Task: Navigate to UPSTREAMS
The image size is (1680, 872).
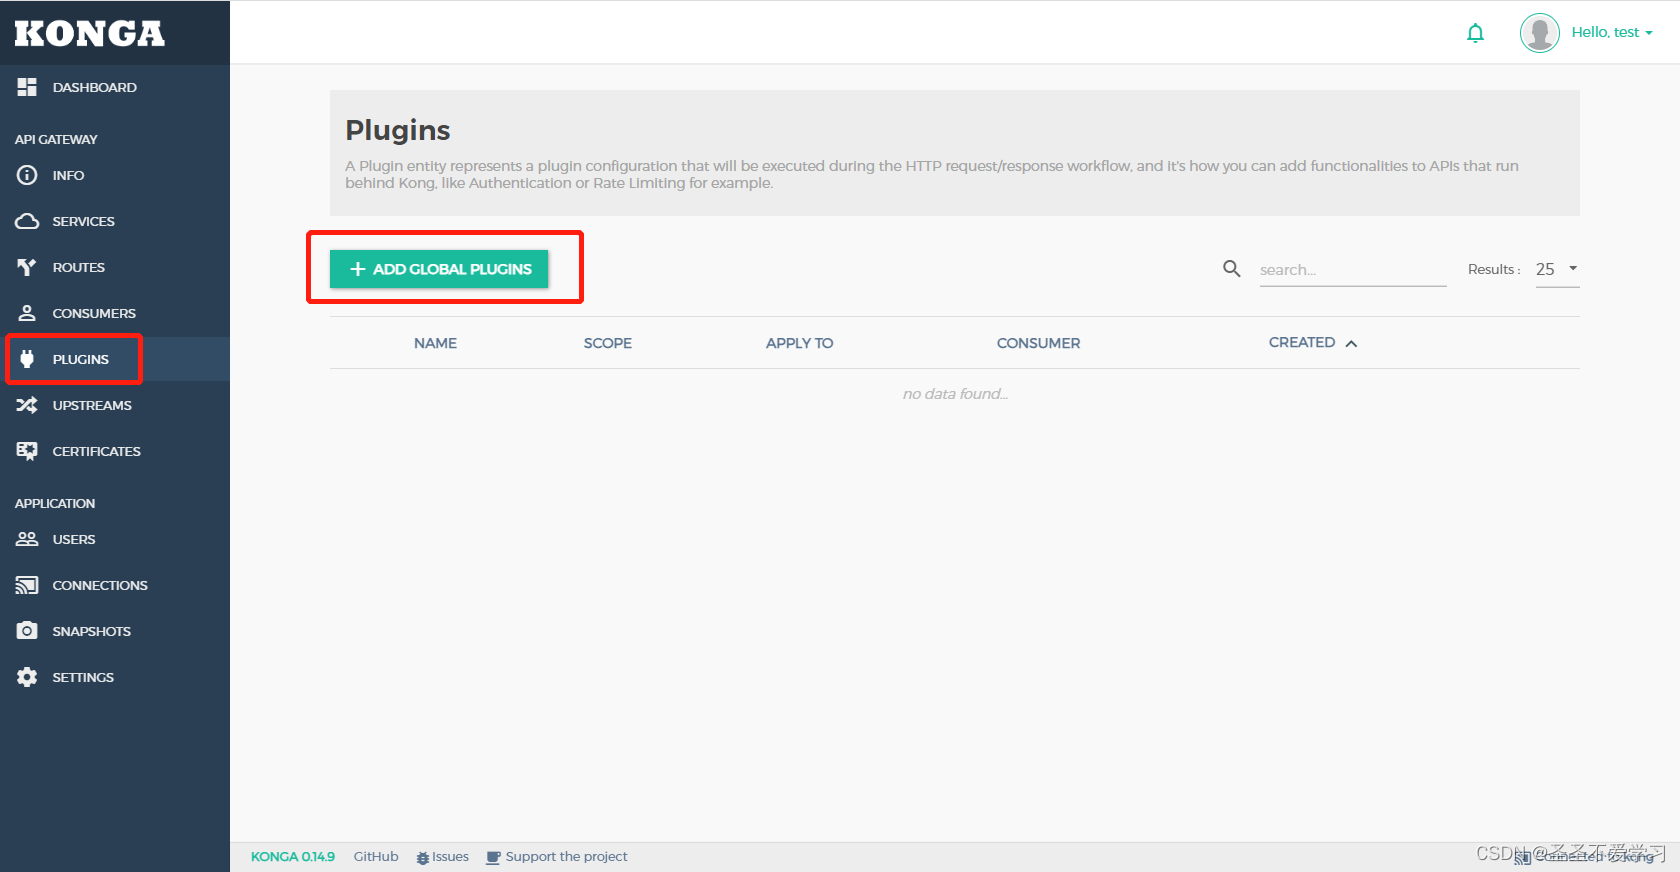Action: point(115,405)
